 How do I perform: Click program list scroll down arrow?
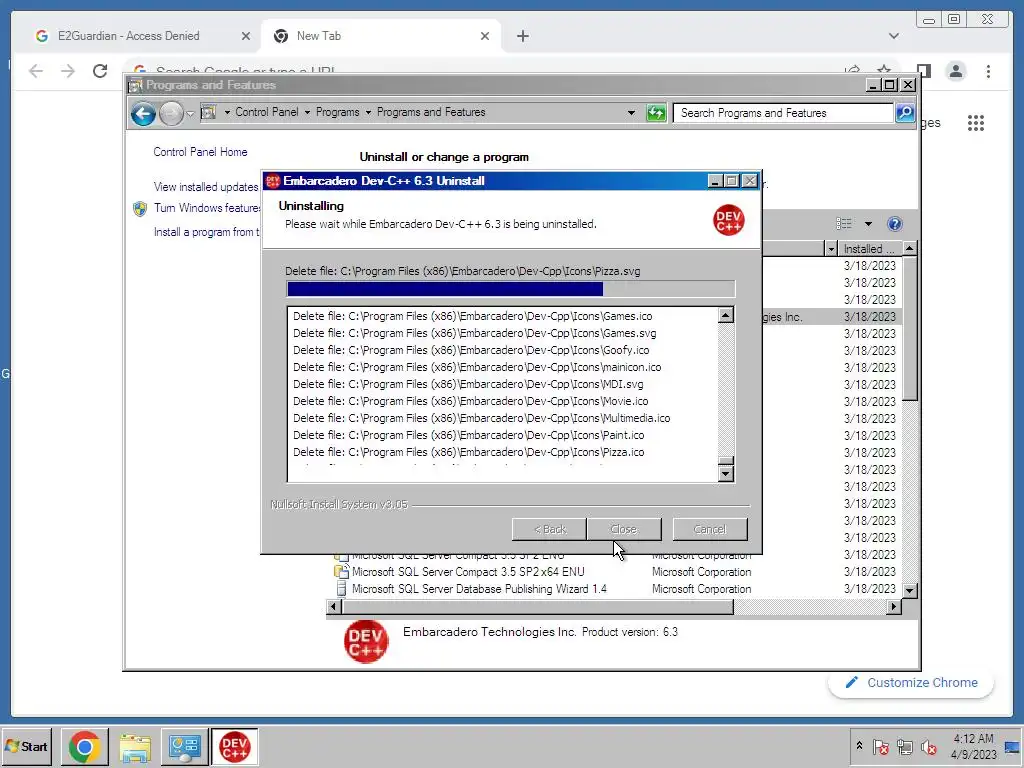909,590
